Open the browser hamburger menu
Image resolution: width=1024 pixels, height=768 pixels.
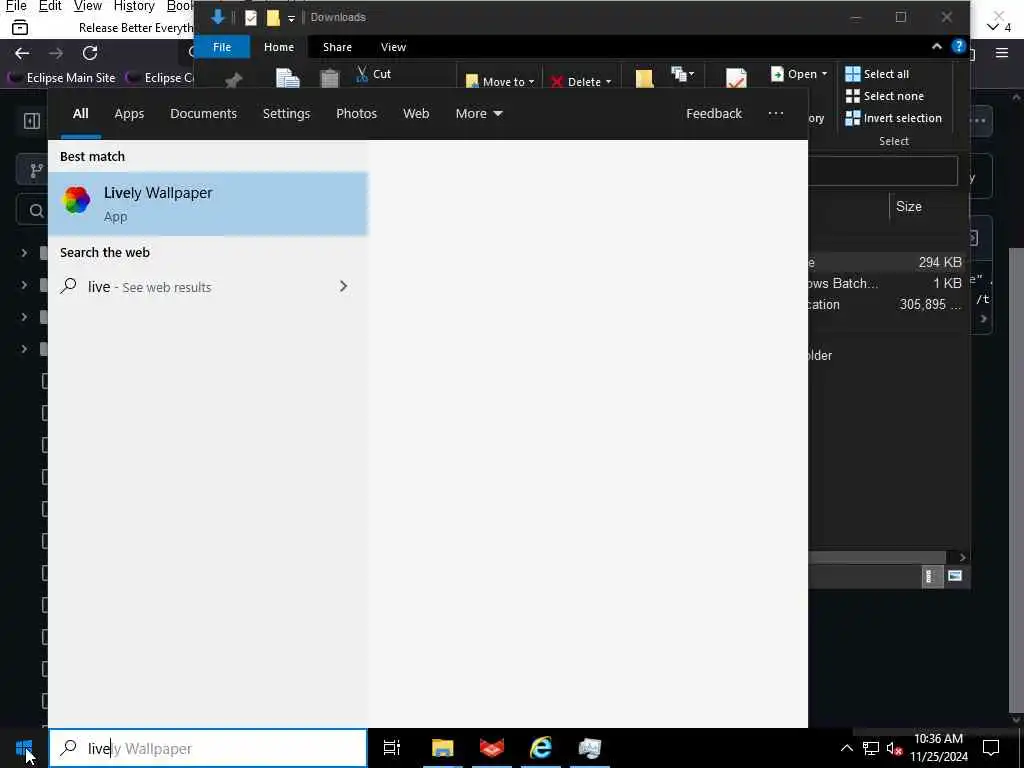tap(1002, 53)
